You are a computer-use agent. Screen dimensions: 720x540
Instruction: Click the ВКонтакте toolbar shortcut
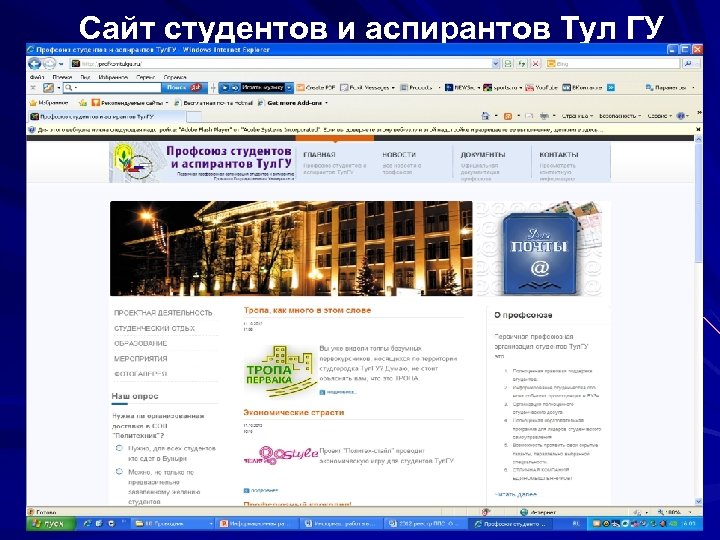pos(582,87)
